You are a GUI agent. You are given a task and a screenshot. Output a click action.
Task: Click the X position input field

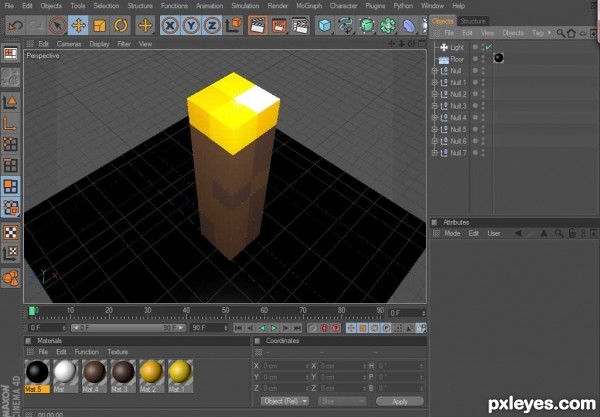285,366
